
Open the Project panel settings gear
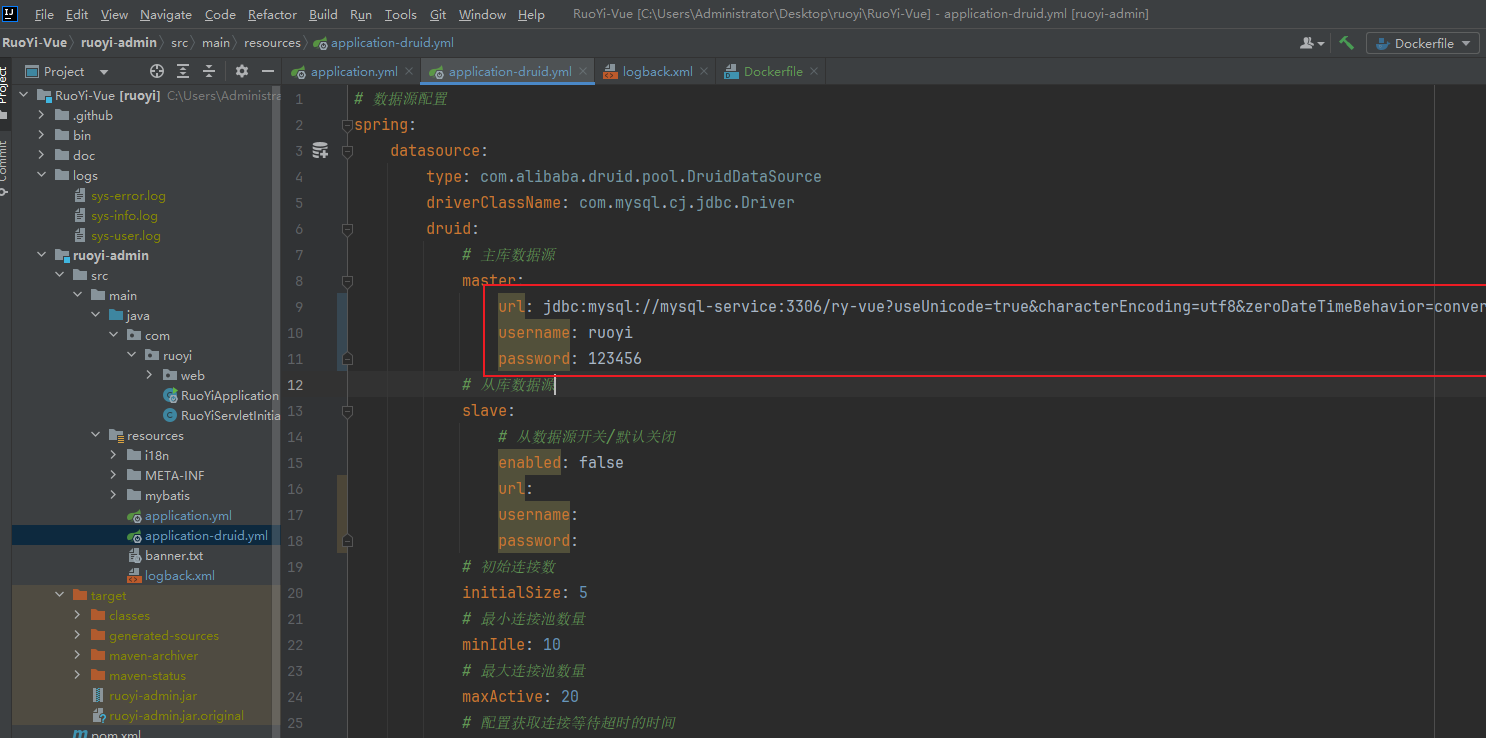(x=240, y=71)
